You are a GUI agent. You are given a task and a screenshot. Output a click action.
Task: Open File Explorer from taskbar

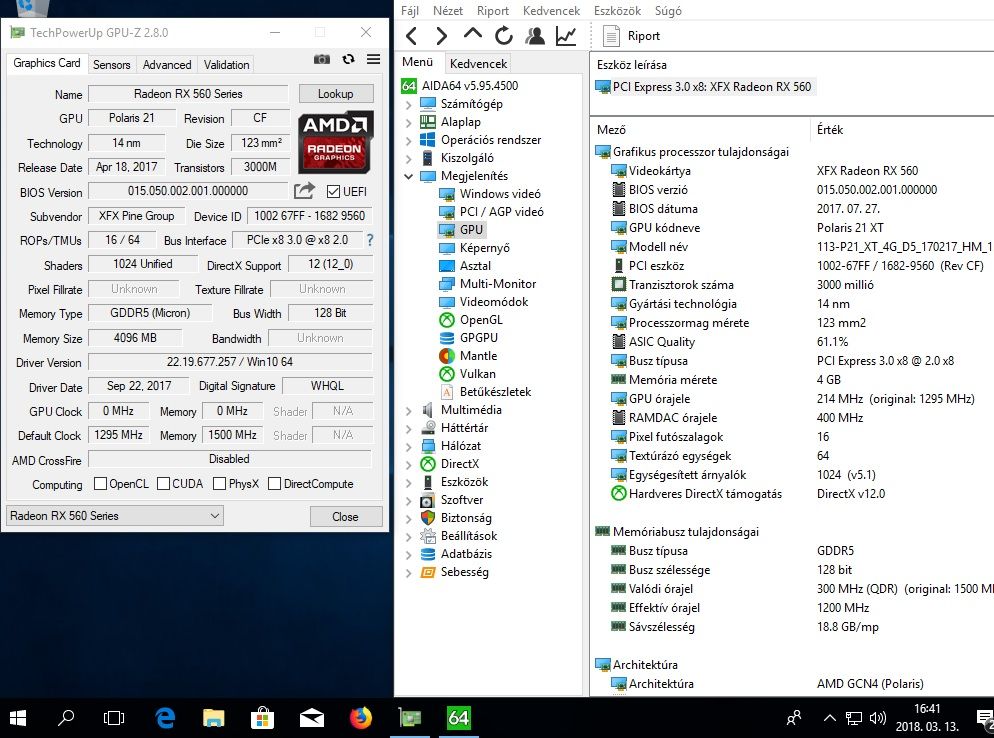click(x=214, y=718)
